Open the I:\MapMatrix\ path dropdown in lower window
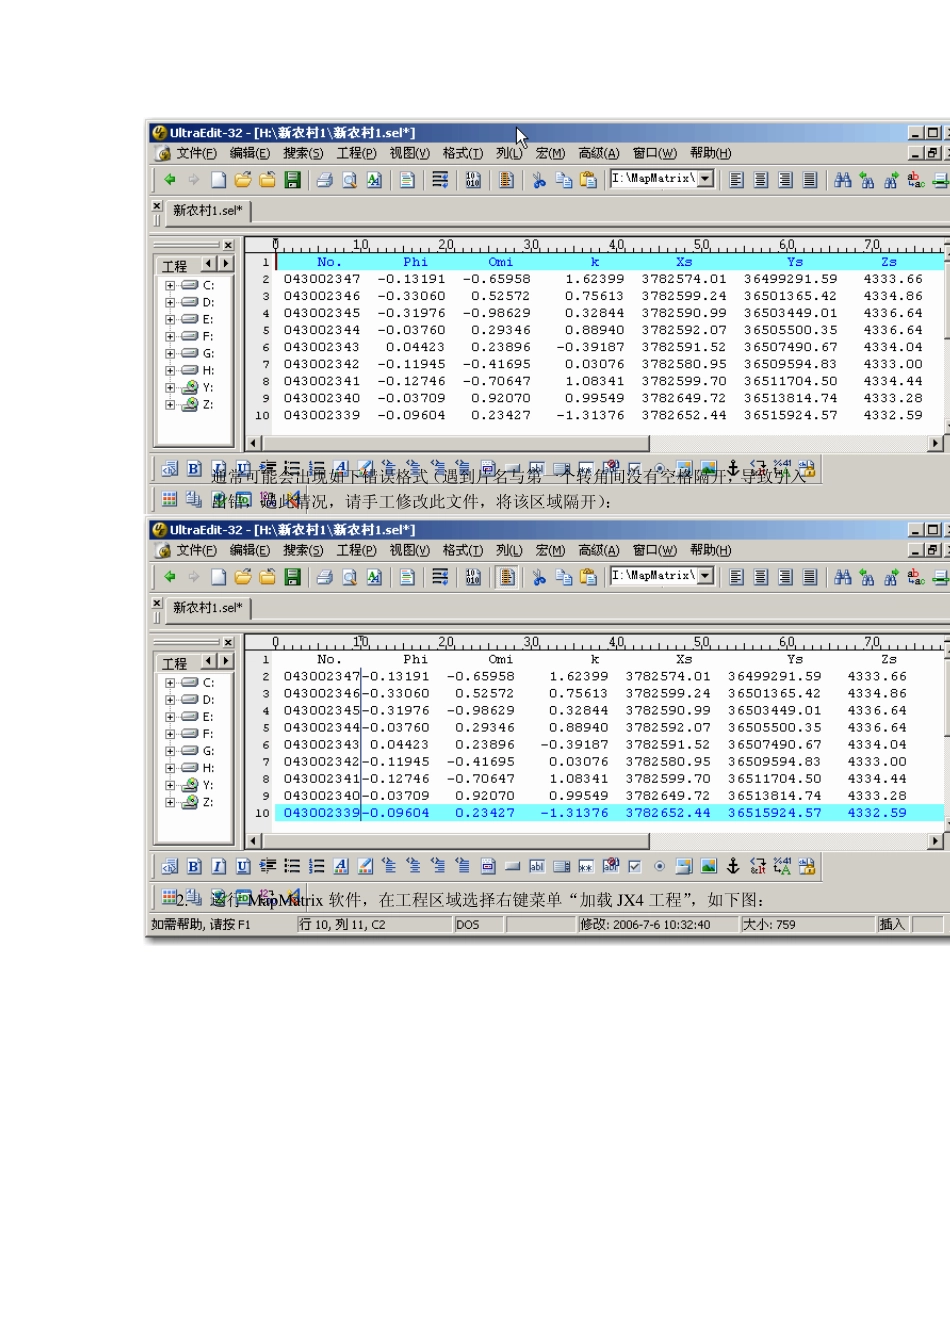 click(706, 576)
